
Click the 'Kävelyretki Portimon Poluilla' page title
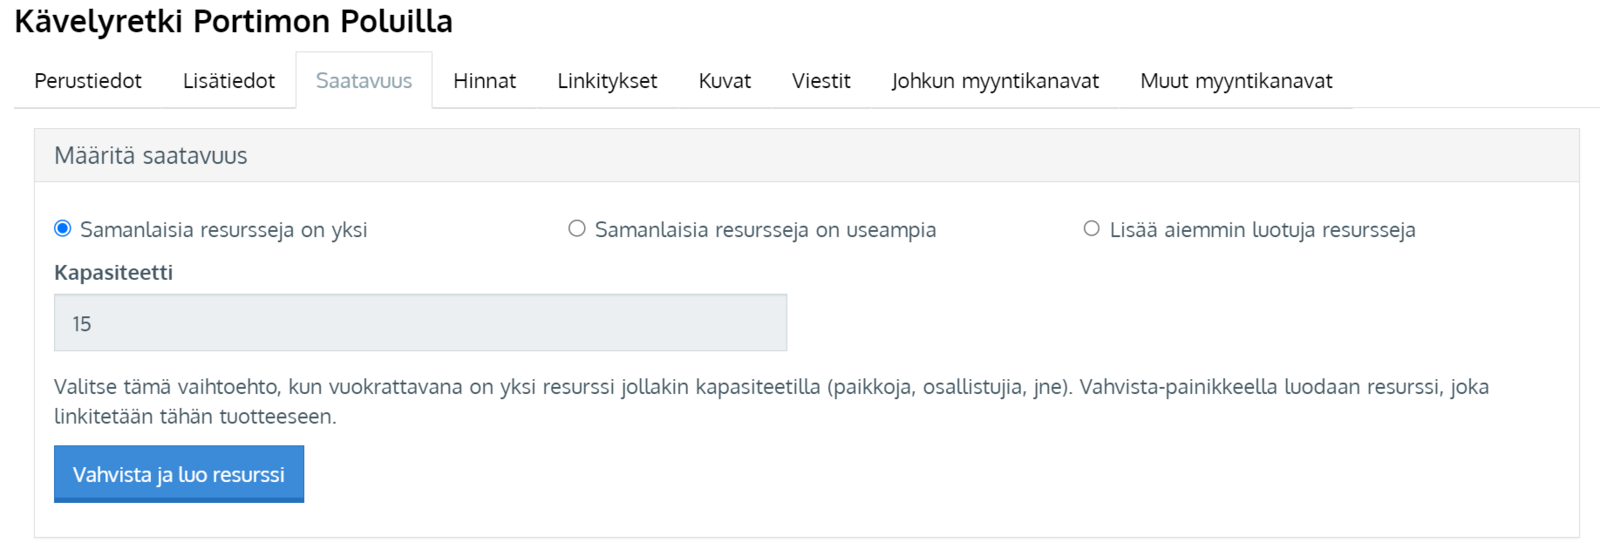pos(233,22)
